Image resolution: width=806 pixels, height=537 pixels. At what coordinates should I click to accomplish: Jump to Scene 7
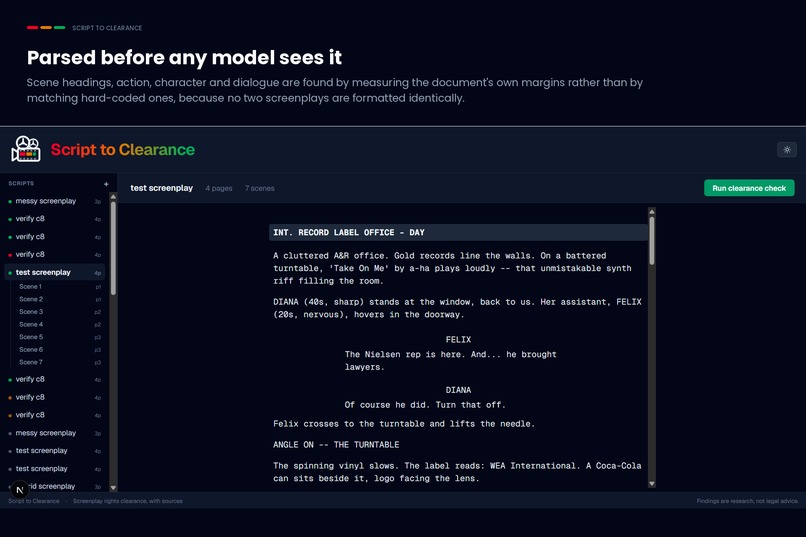[59, 362]
